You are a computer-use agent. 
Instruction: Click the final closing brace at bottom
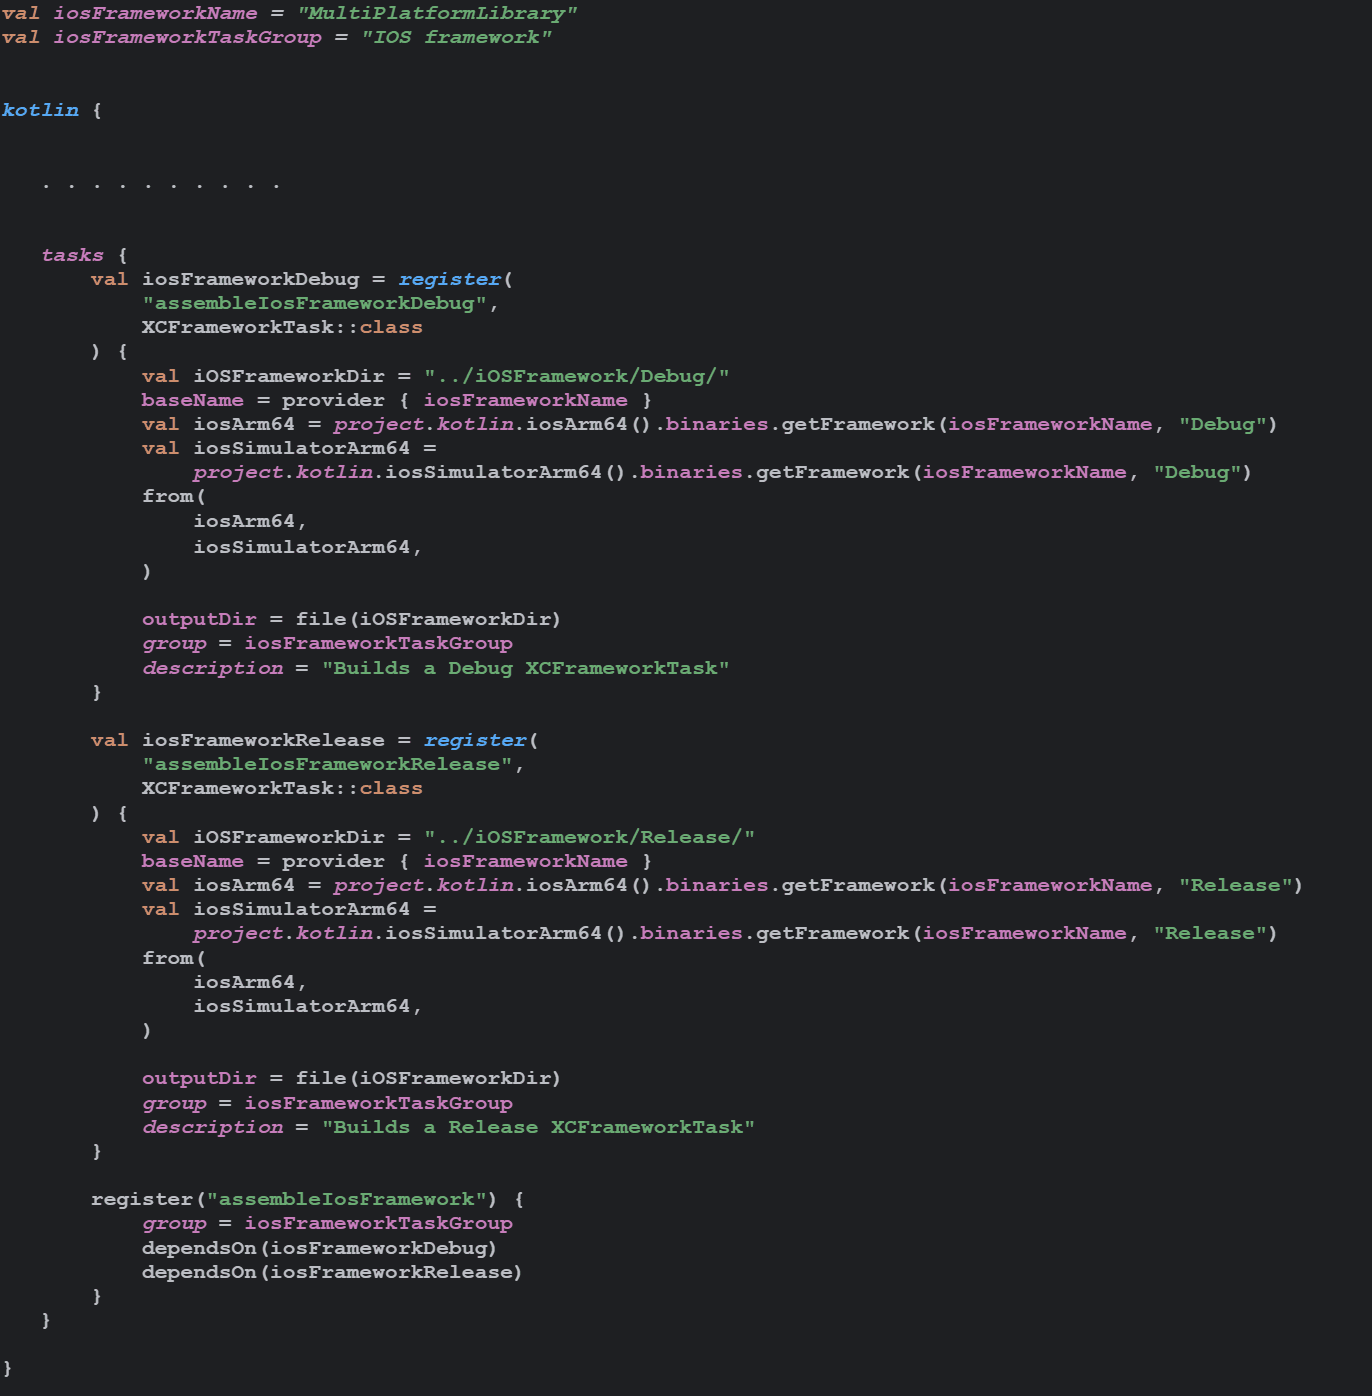coord(8,1368)
